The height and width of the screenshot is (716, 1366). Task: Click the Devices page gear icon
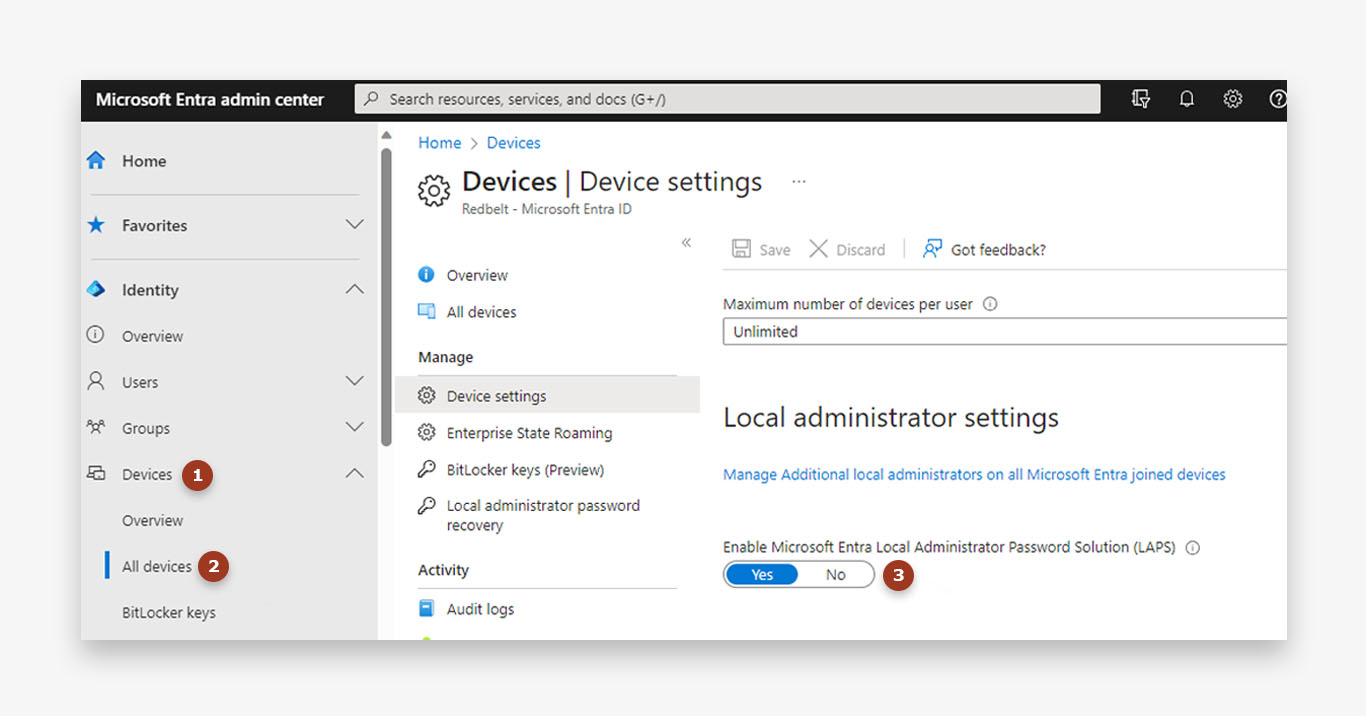(x=434, y=190)
